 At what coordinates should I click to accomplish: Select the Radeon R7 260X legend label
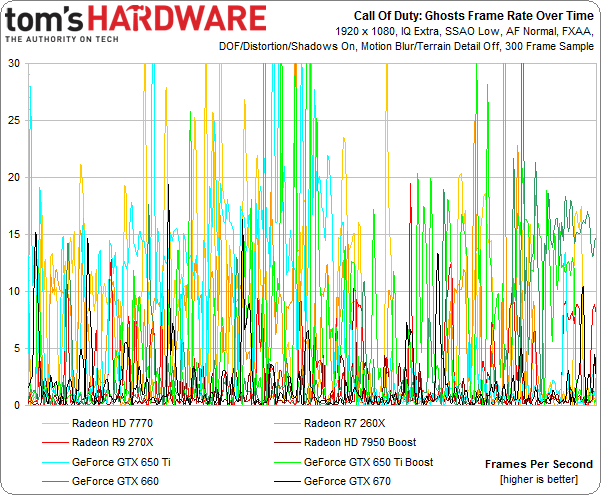click(x=344, y=423)
